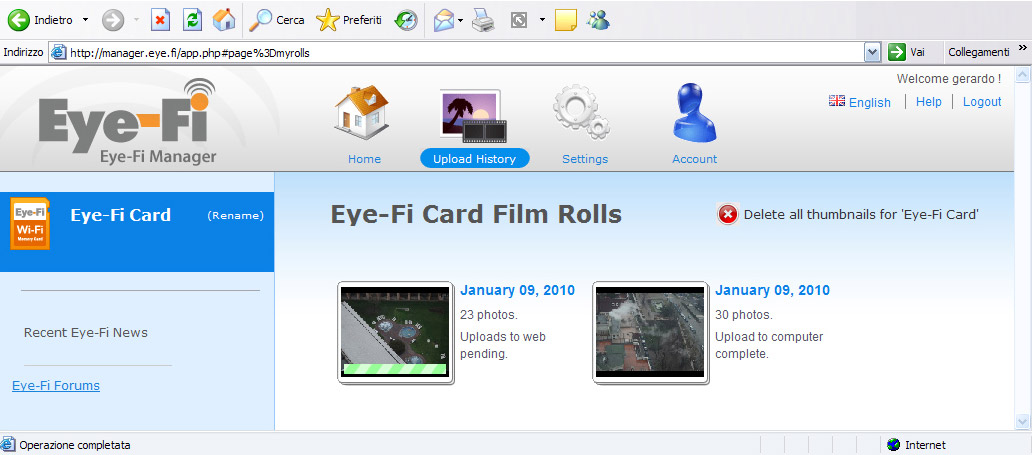Expand dropdown arrow beside resize icon
This screenshot has width=1032, height=455.
[x=542, y=20]
